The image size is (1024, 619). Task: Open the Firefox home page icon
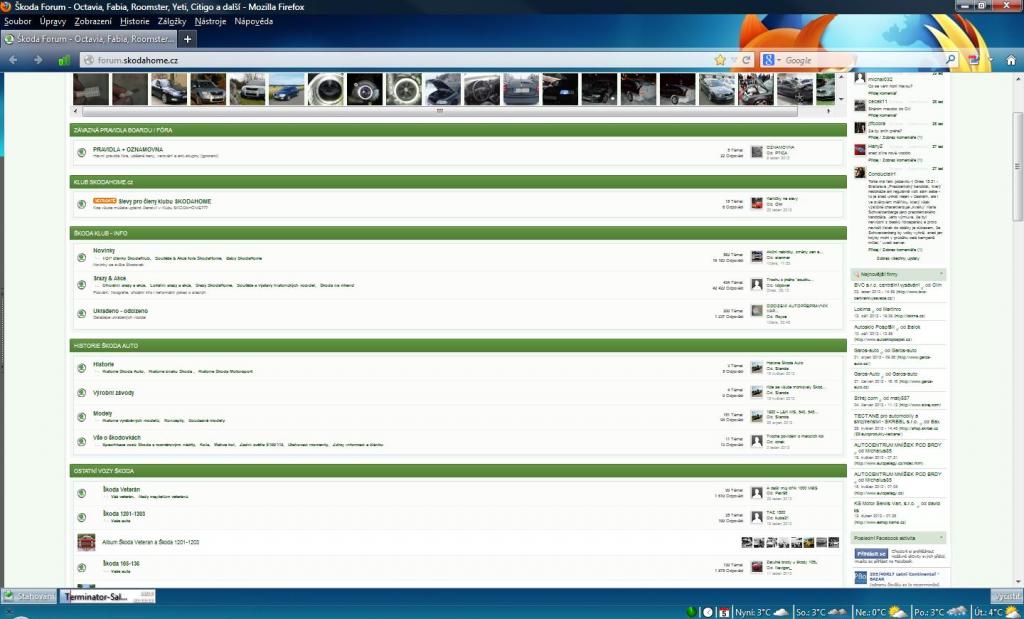tap(1011, 60)
